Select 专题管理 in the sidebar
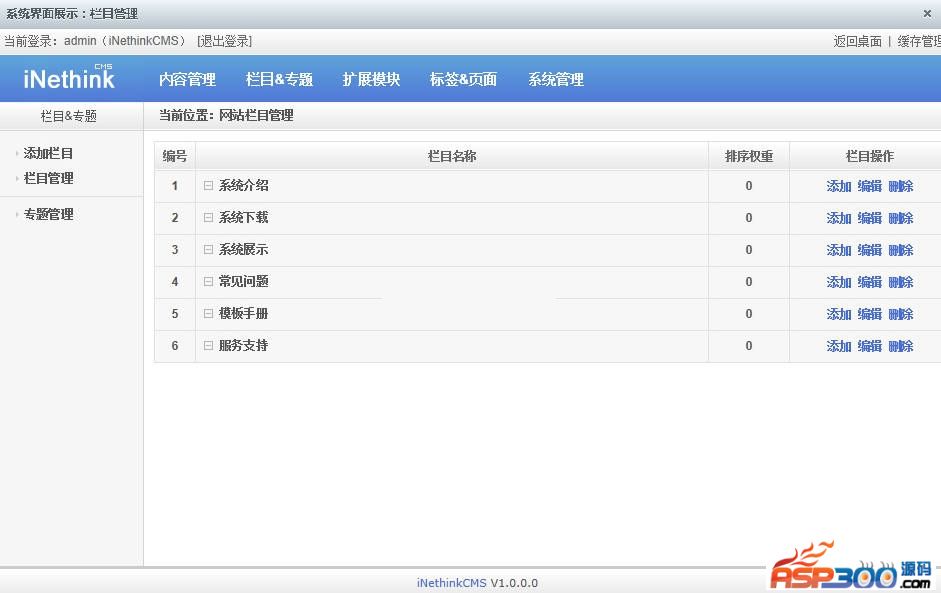The width and height of the screenshot is (941, 593). [x=48, y=214]
